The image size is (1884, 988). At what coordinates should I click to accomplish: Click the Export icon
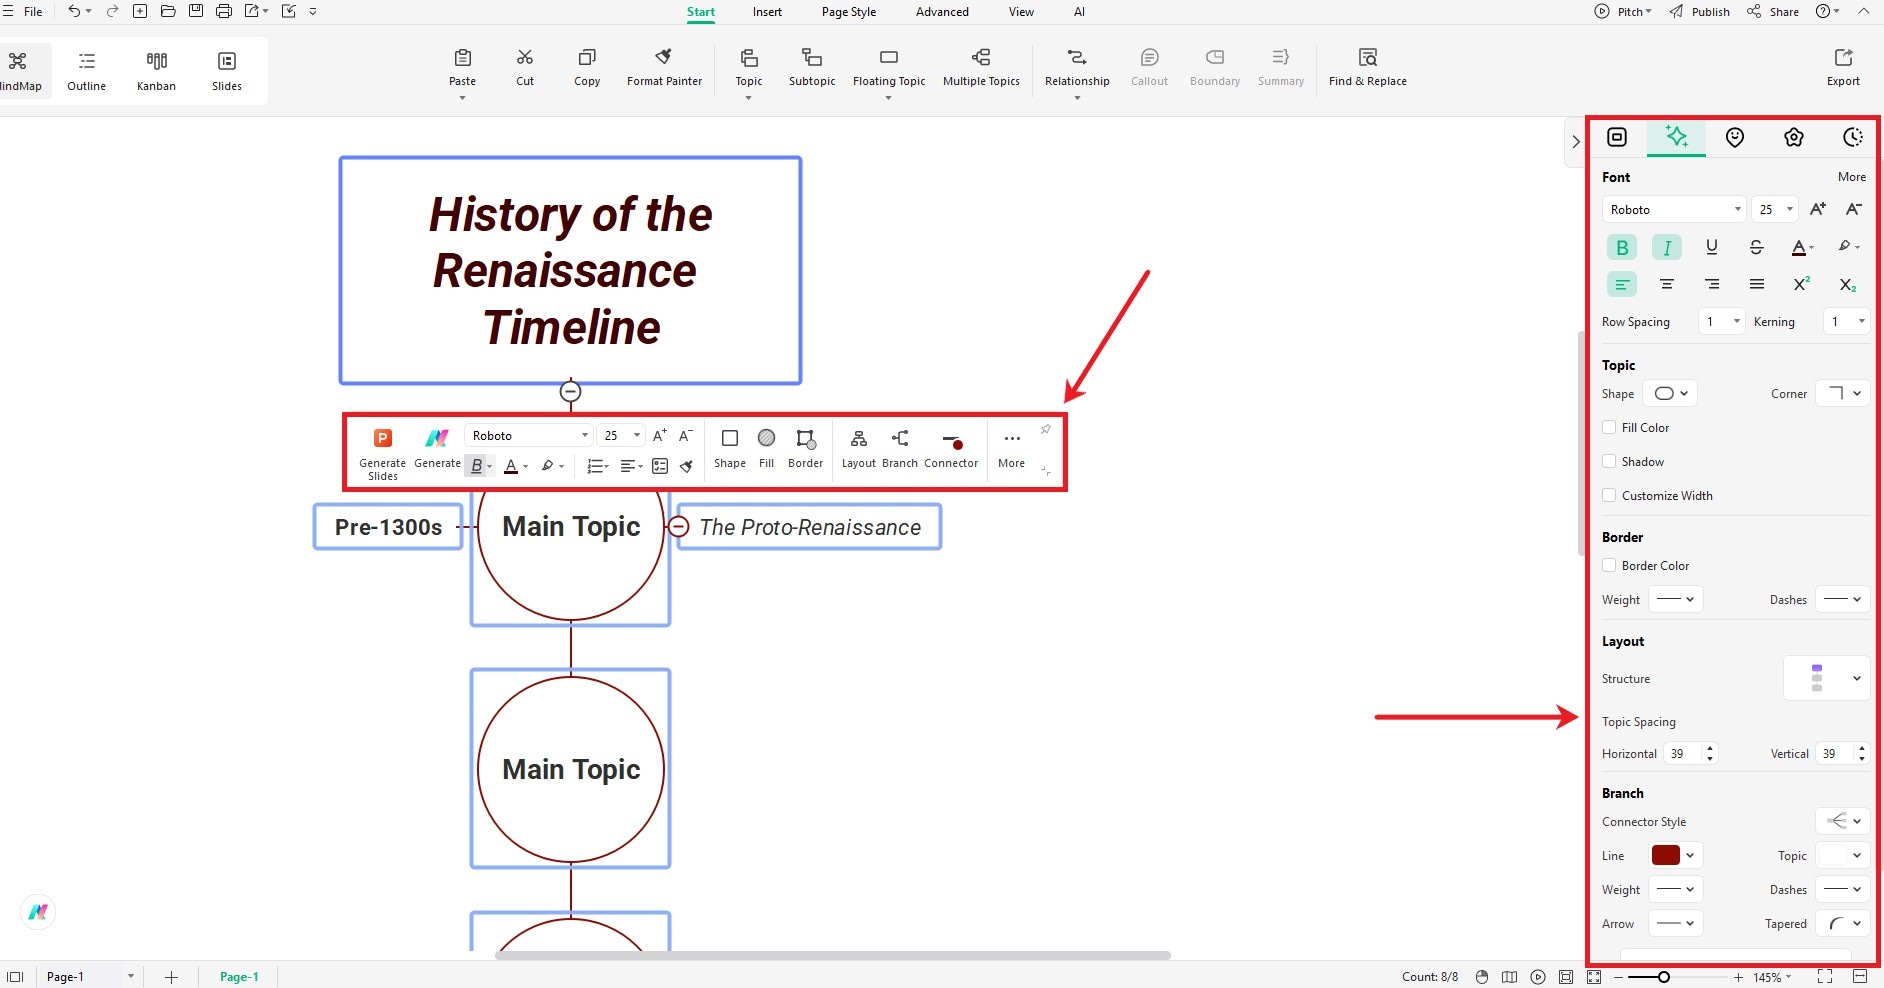1843,58
